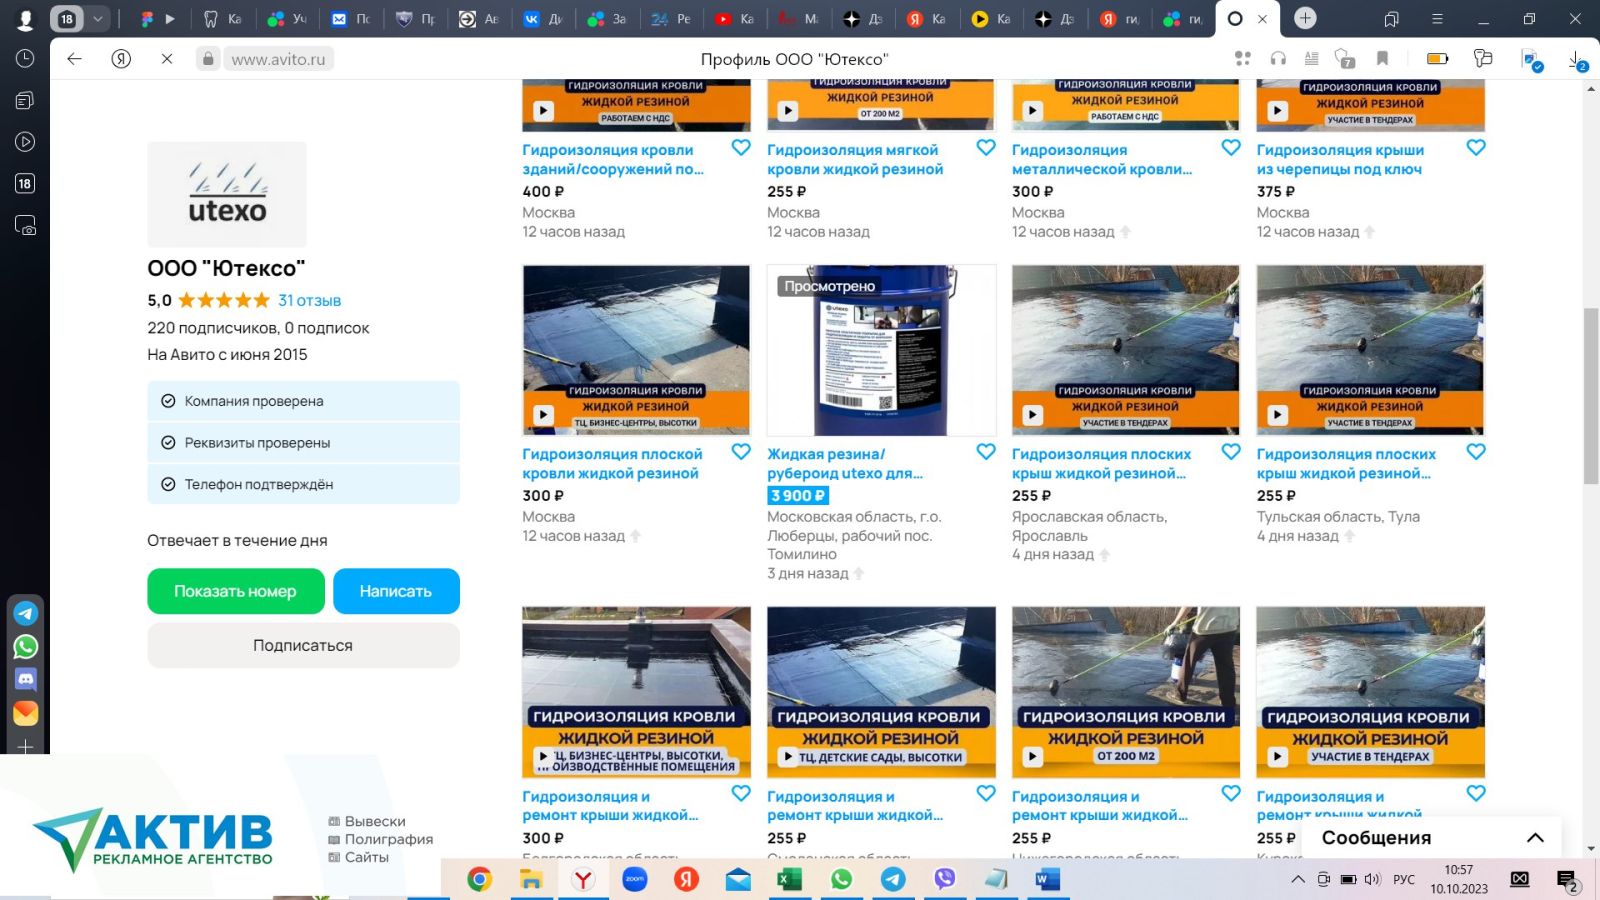Open the sidebar media play icon

tap(25, 142)
